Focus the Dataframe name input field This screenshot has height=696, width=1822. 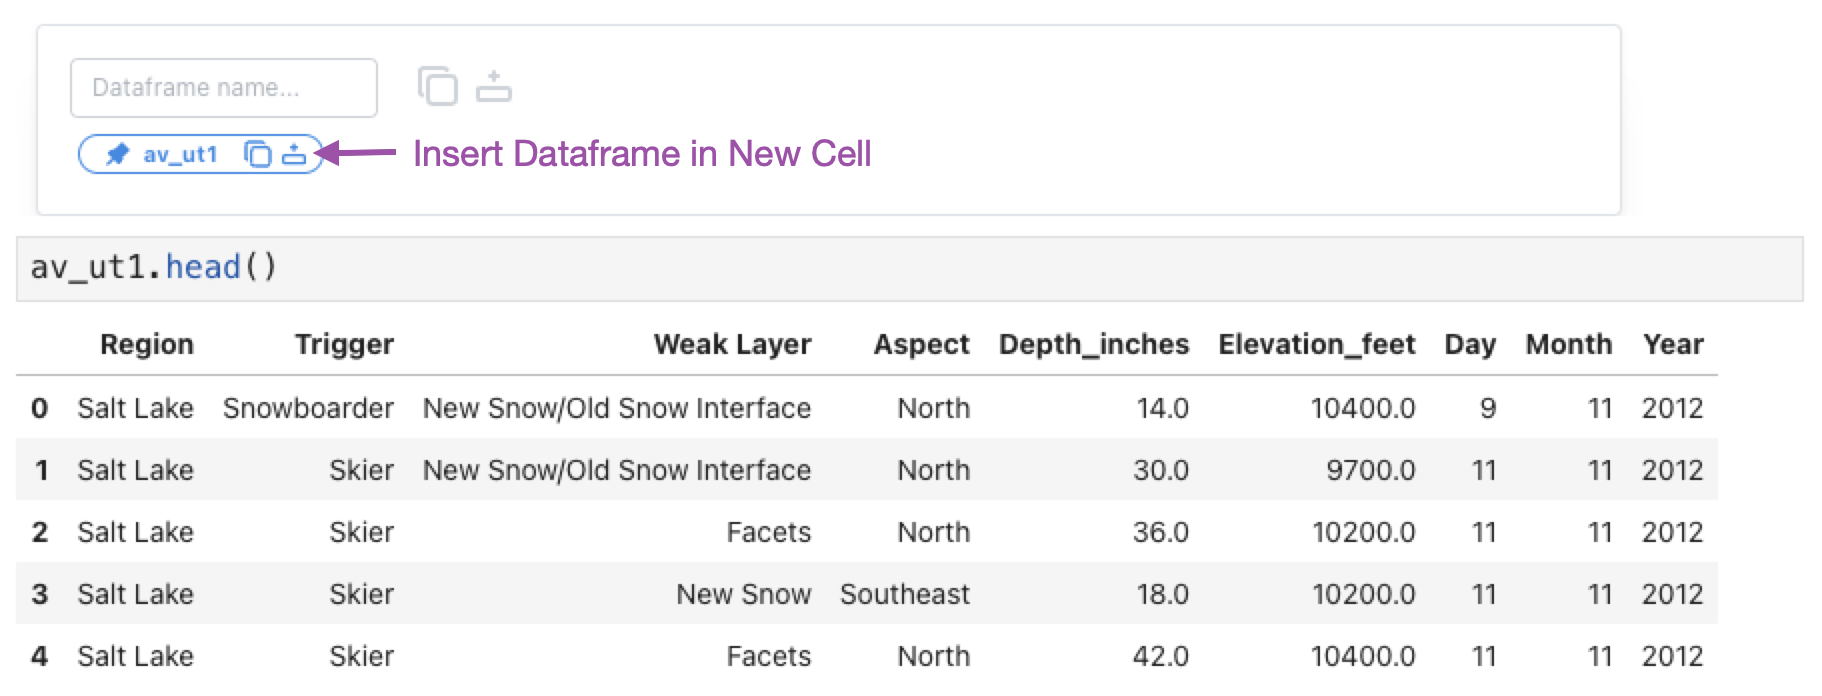224,88
